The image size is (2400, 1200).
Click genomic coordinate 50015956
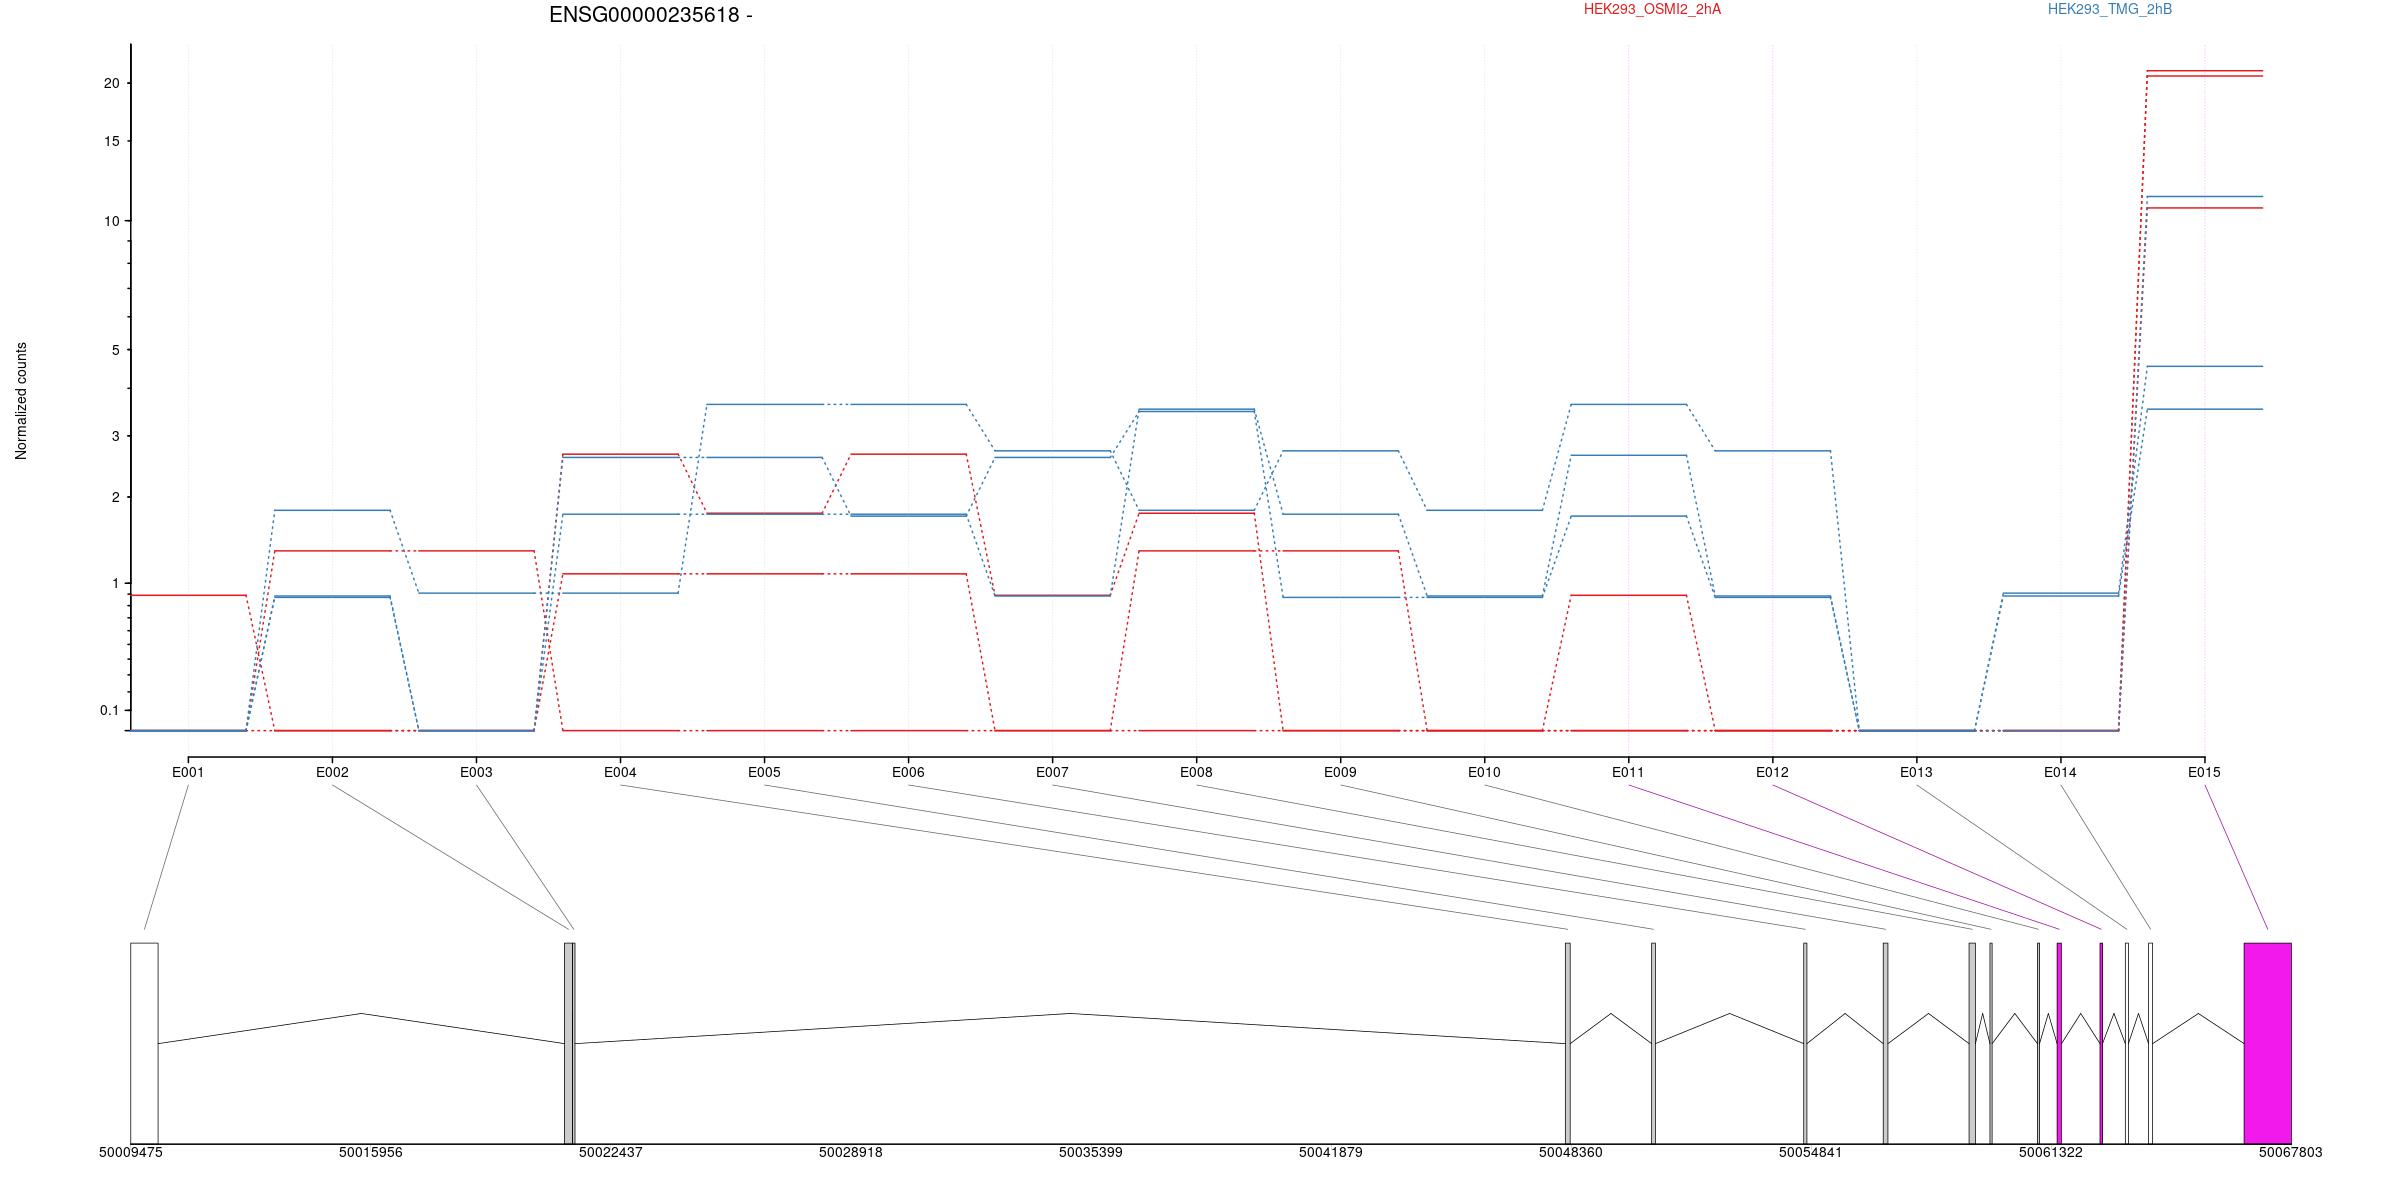click(x=370, y=1152)
